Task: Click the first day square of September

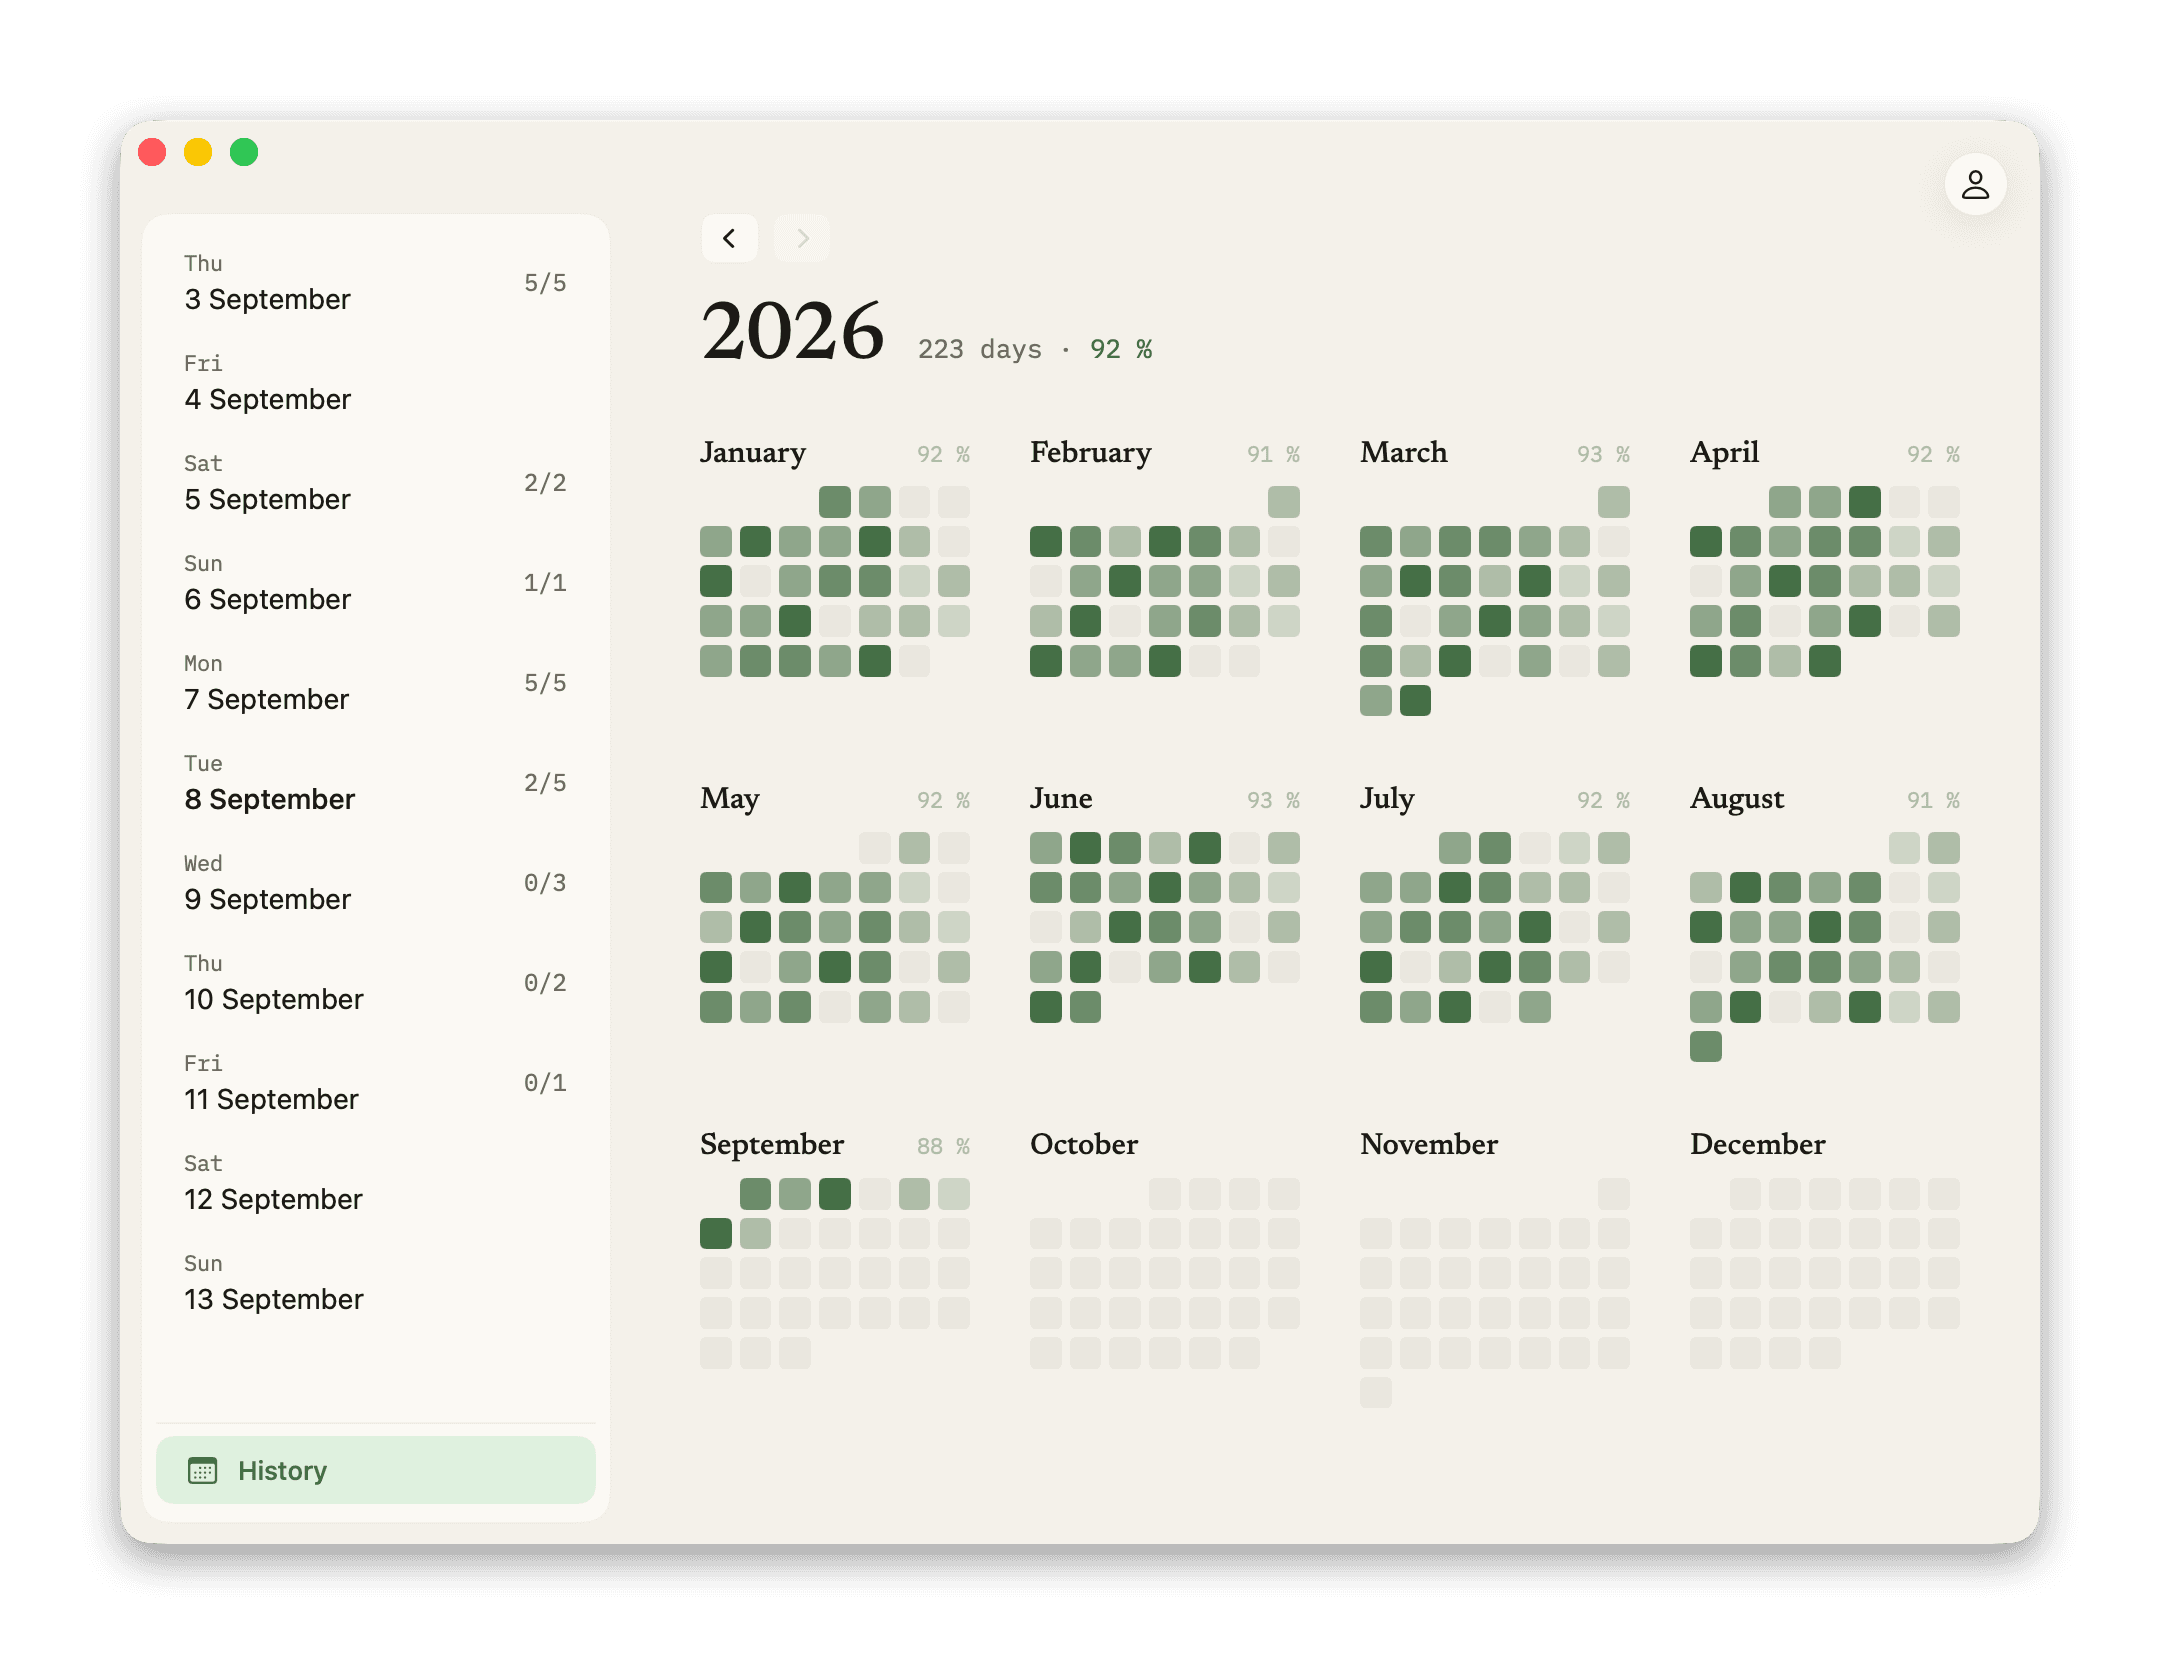Action: tap(755, 1194)
